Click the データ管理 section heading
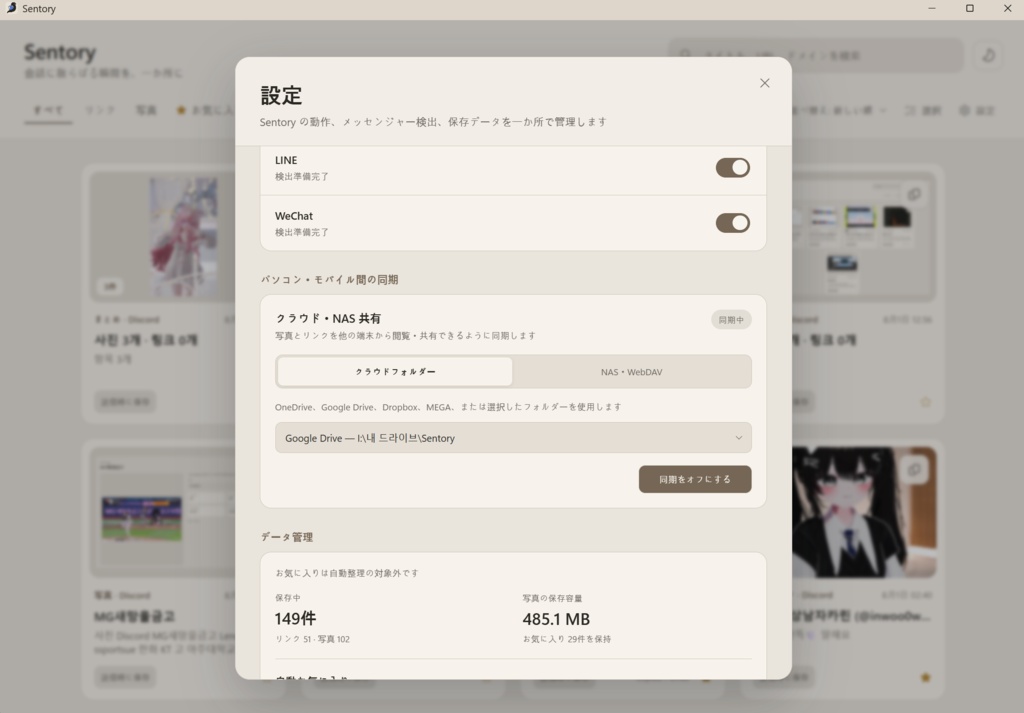Viewport: 1024px width, 713px height. (x=287, y=537)
